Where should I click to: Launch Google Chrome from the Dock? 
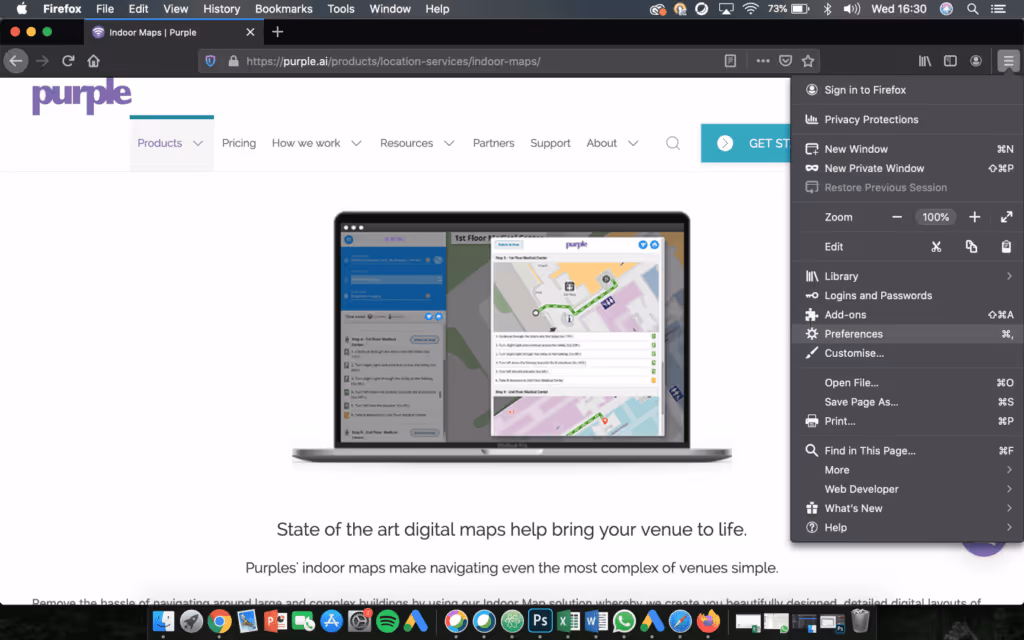pos(219,621)
